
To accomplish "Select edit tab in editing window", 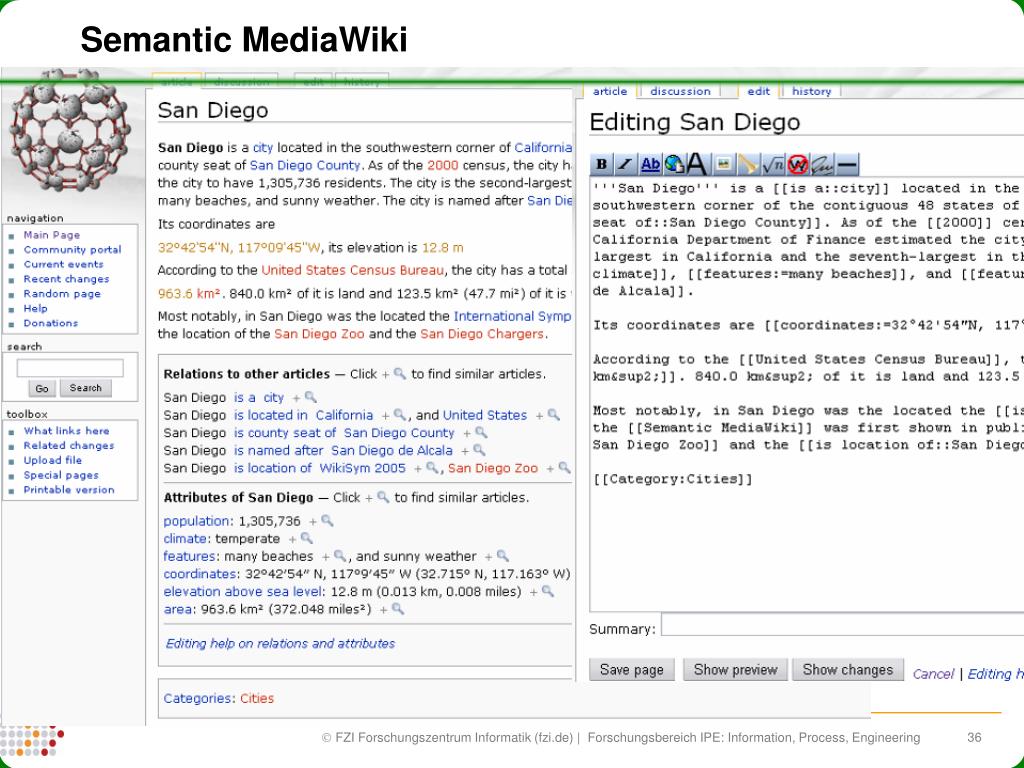I will point(758,91).
